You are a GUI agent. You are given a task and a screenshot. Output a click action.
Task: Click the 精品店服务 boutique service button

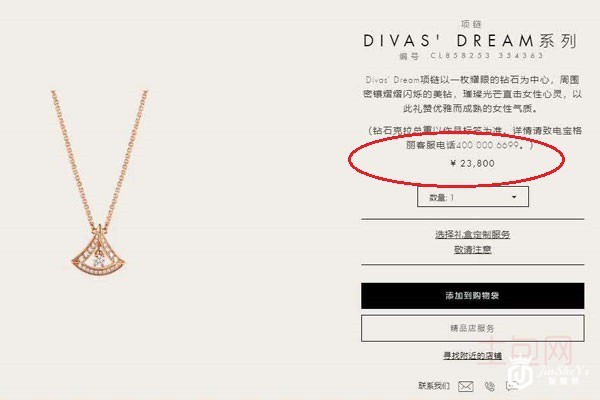coord(473,328)
